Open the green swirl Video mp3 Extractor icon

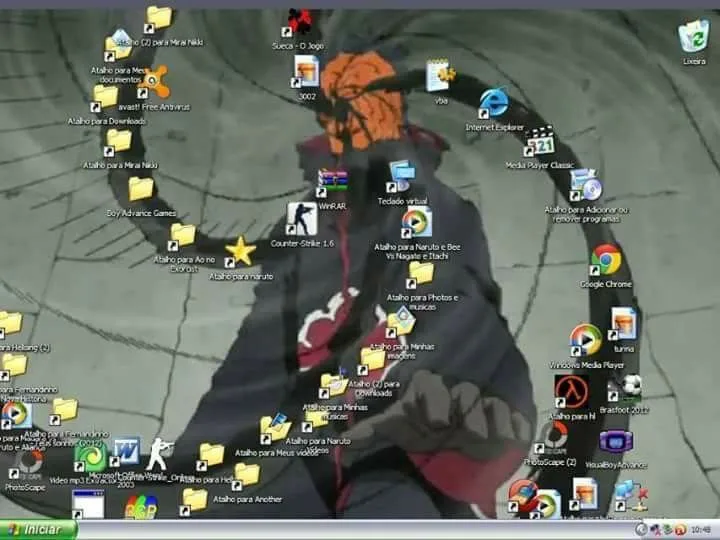(90, 457)
